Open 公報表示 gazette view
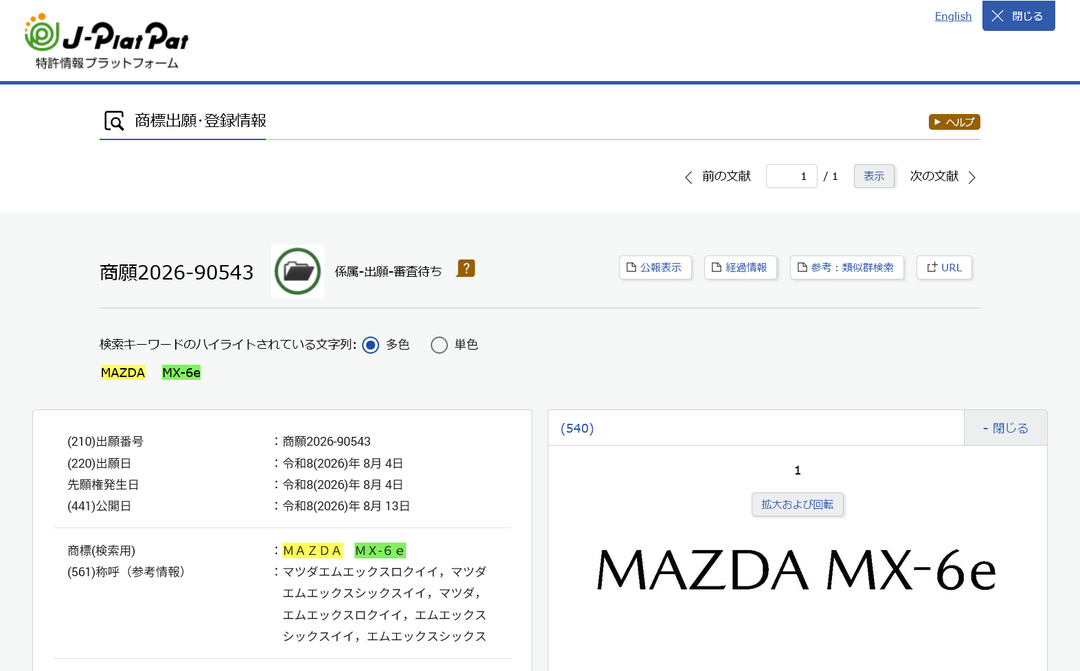1080x671 pixels. 654,267
